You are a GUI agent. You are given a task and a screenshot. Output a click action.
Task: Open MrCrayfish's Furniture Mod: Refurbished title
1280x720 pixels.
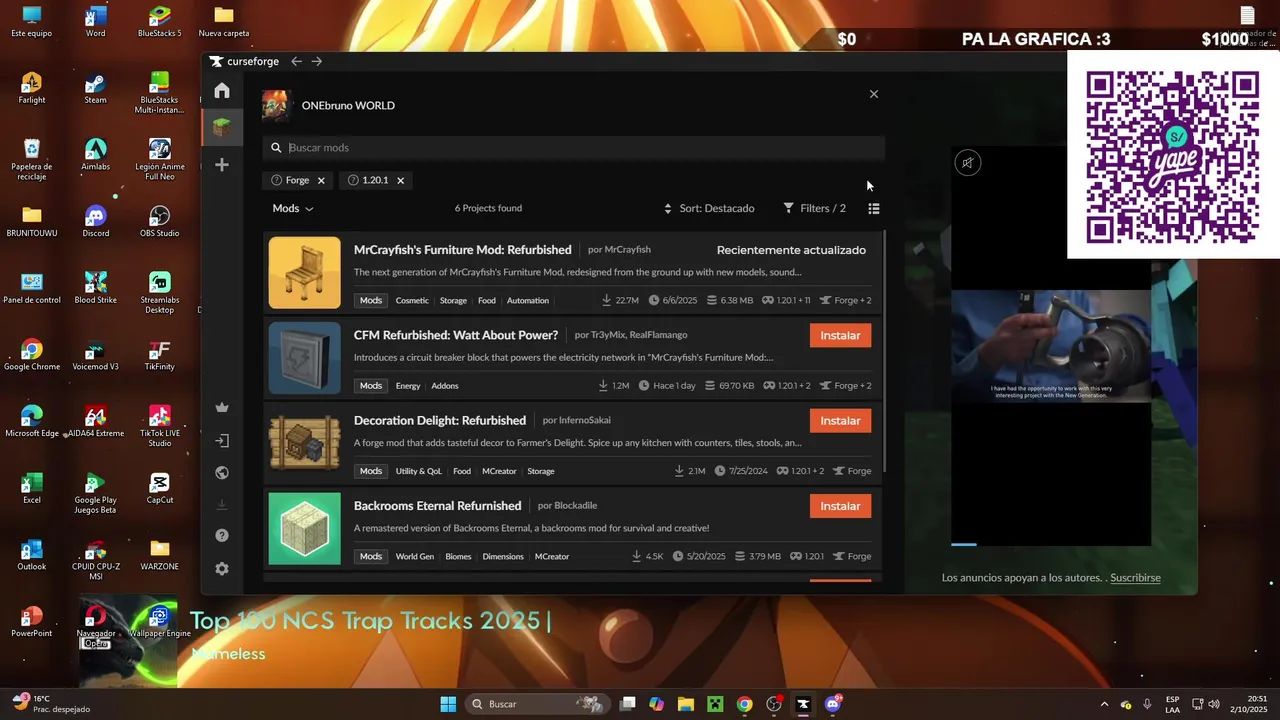[462, 250]
